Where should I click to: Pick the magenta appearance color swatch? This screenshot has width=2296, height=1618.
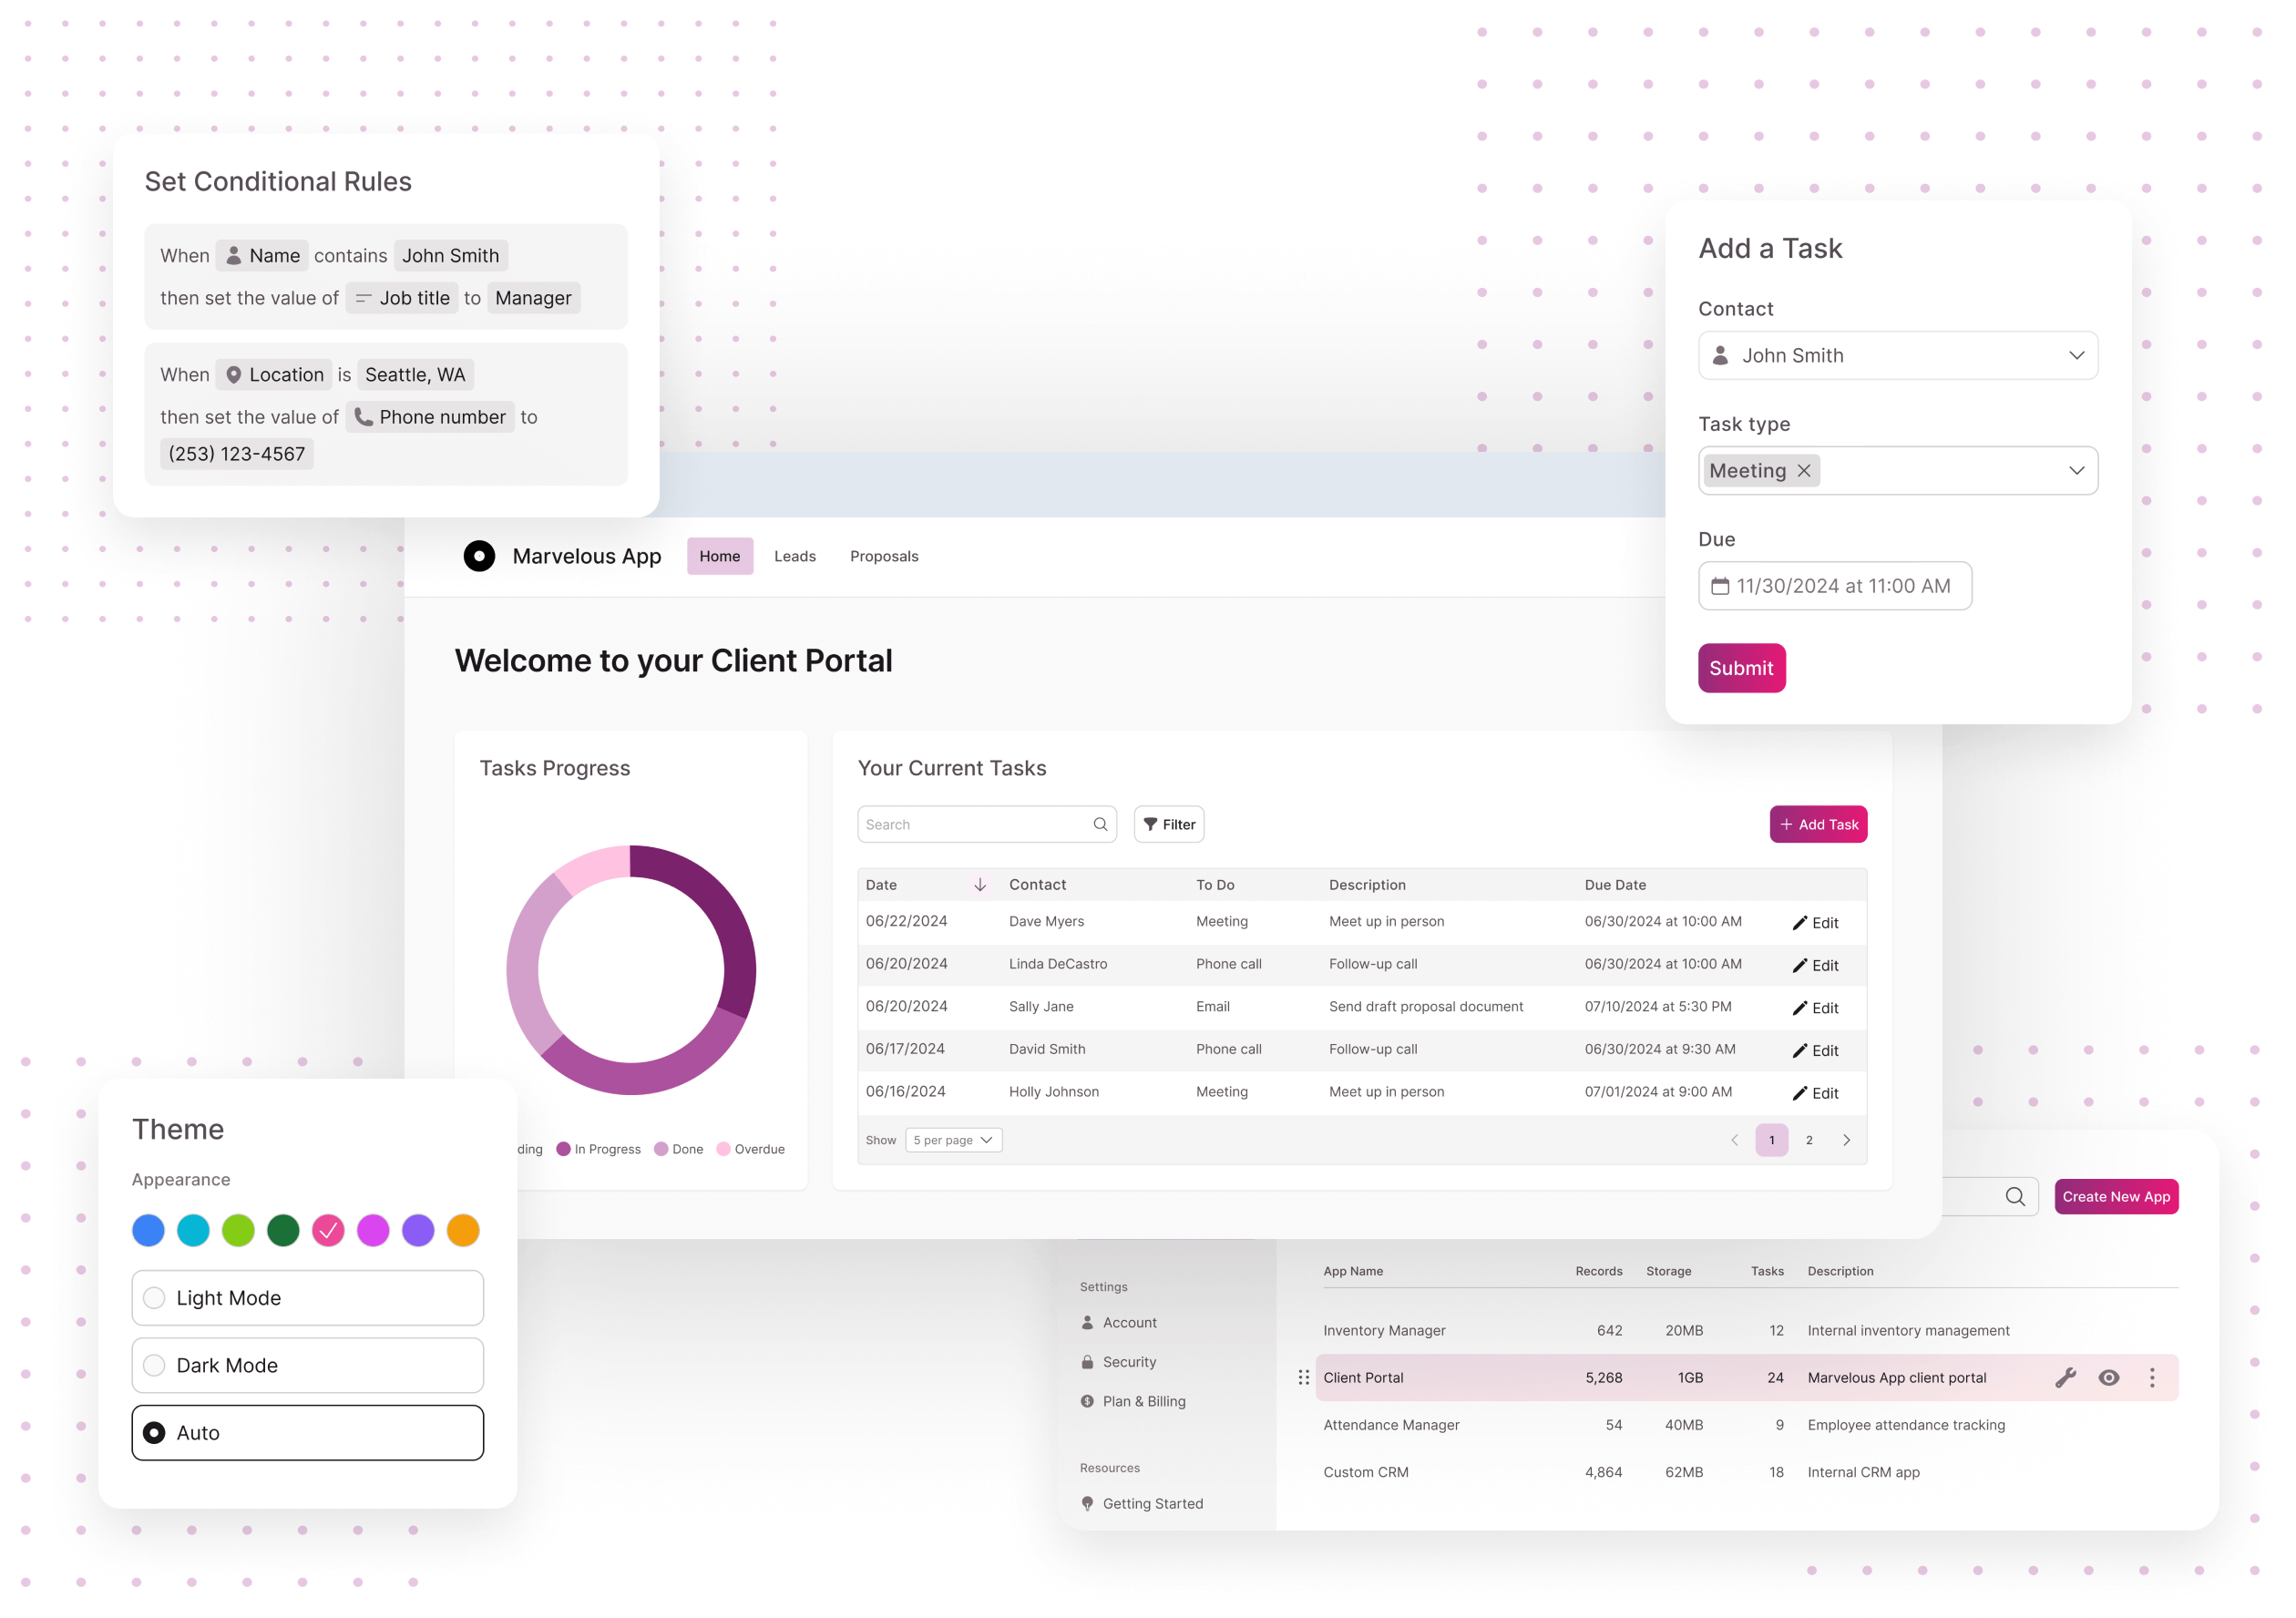pyautogui.click(x=373, y=1231)
